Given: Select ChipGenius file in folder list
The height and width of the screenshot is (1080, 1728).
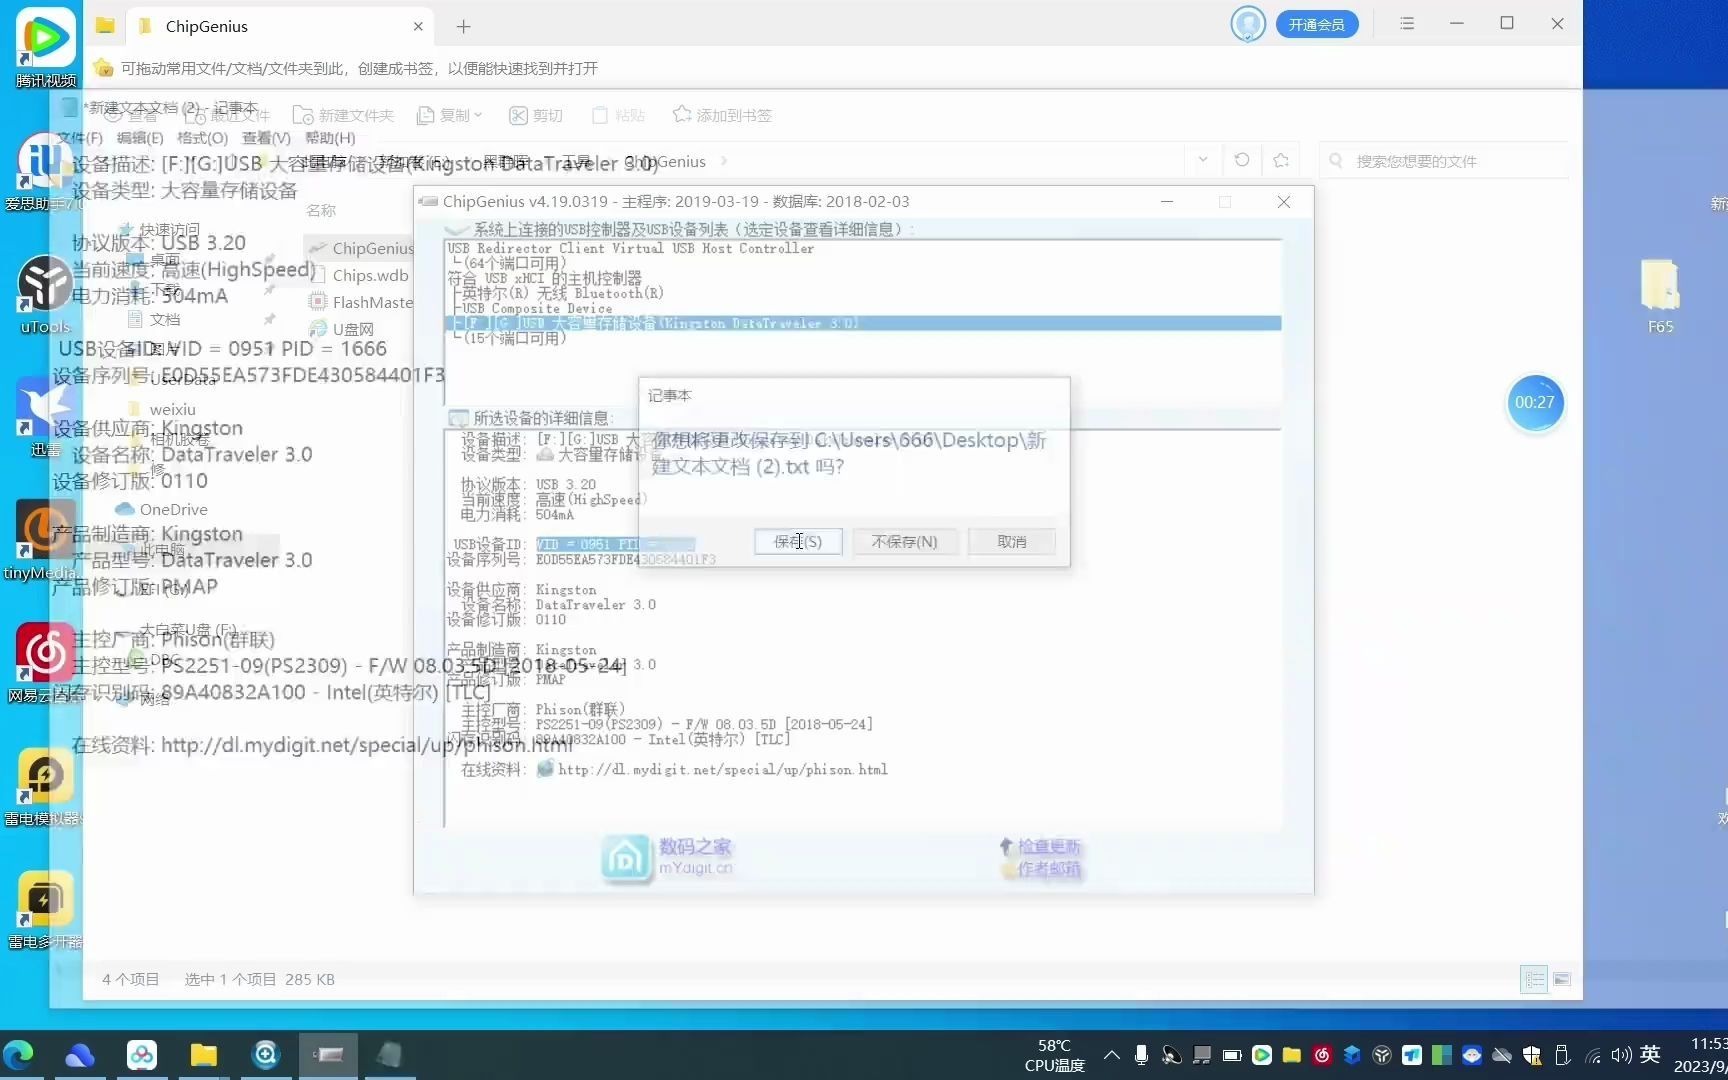Looking at the screenshot, I should tap(360, 248).
